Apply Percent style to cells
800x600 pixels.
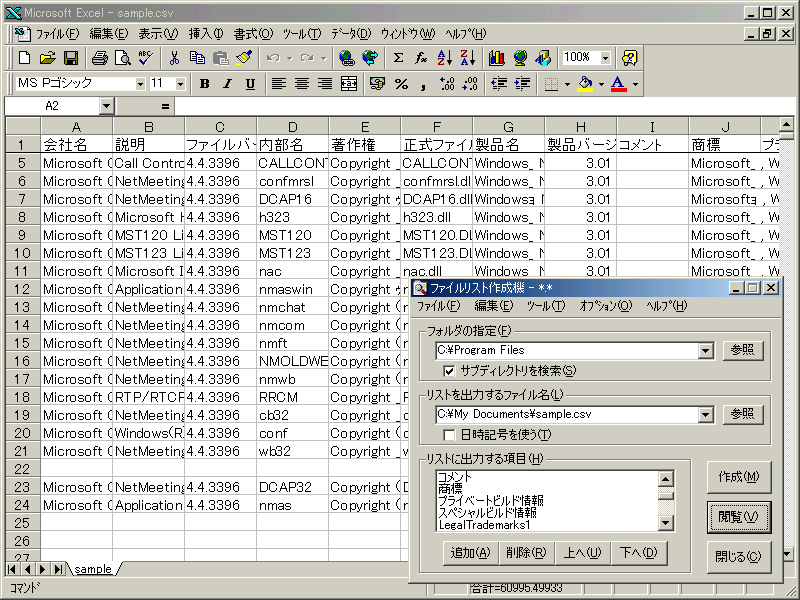(401, 84)
